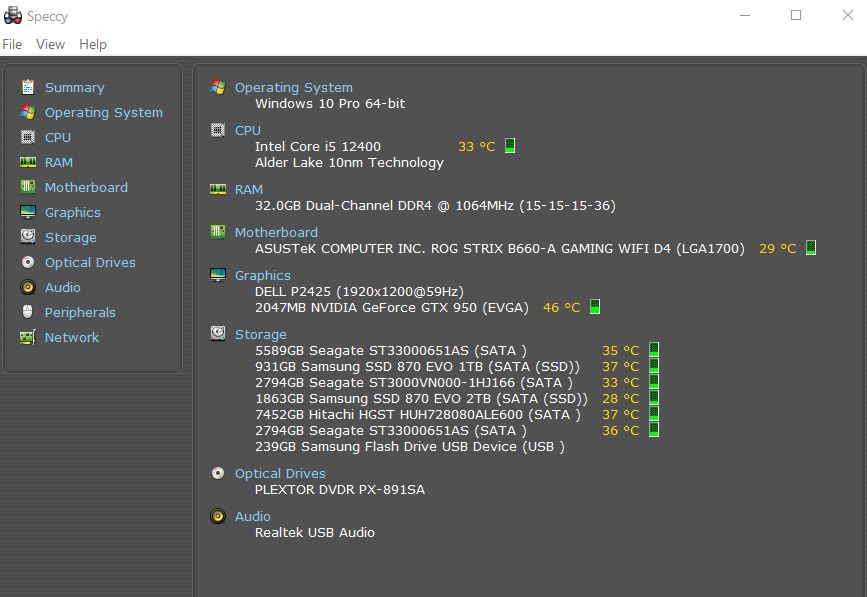Click the Audio speaker icon in sidebar
The width and height of the screenshot is (867, 597).
[28, 287]
